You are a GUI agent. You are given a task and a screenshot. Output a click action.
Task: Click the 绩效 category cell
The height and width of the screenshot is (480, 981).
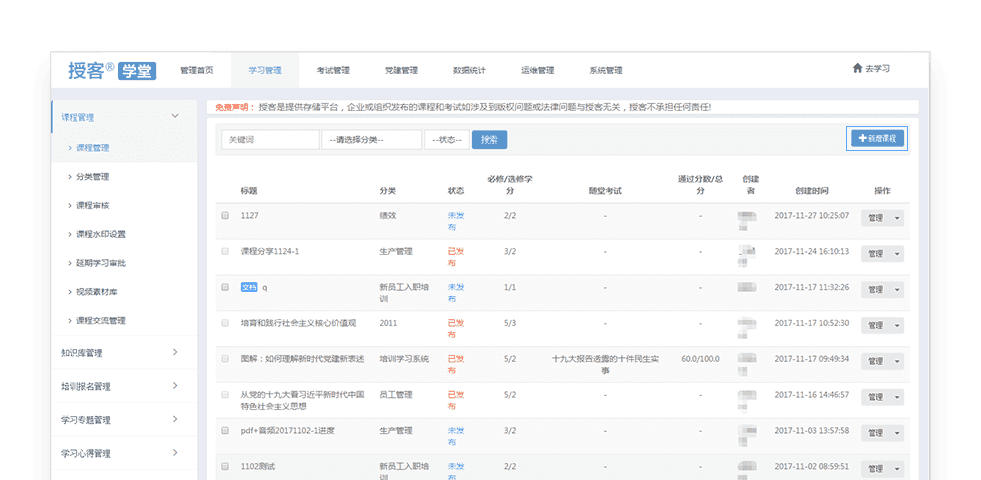coord(387,215)
